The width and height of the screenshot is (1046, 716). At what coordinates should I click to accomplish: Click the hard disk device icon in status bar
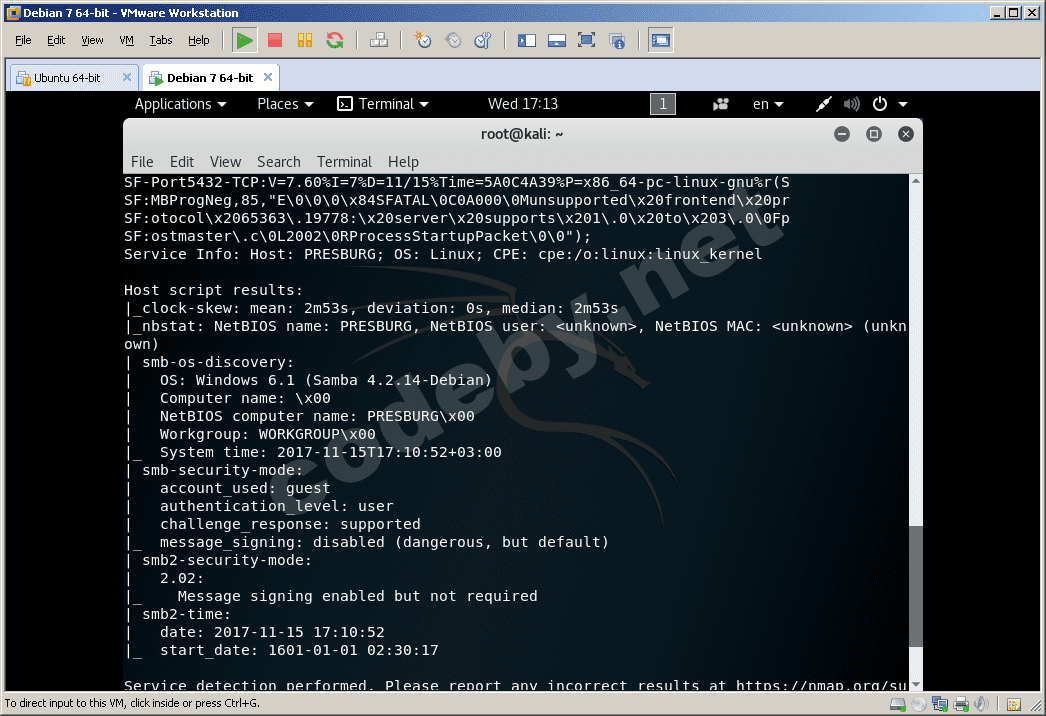point(898,704)
